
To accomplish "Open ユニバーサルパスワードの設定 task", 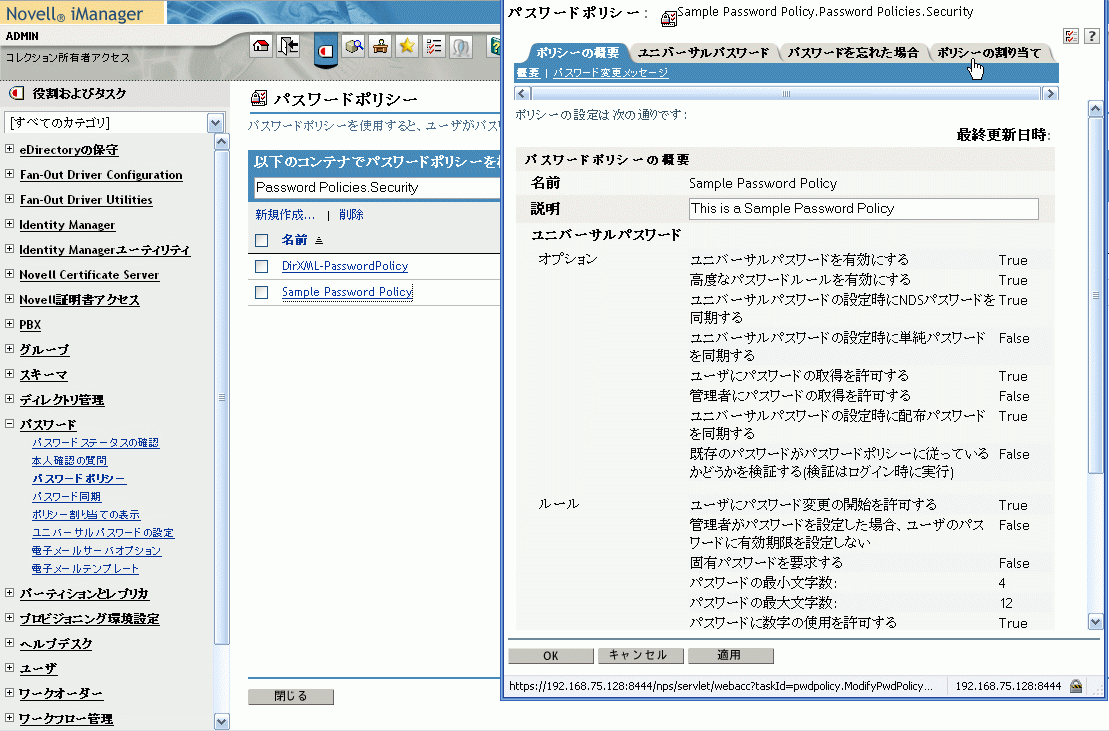I will coord(103,532).
